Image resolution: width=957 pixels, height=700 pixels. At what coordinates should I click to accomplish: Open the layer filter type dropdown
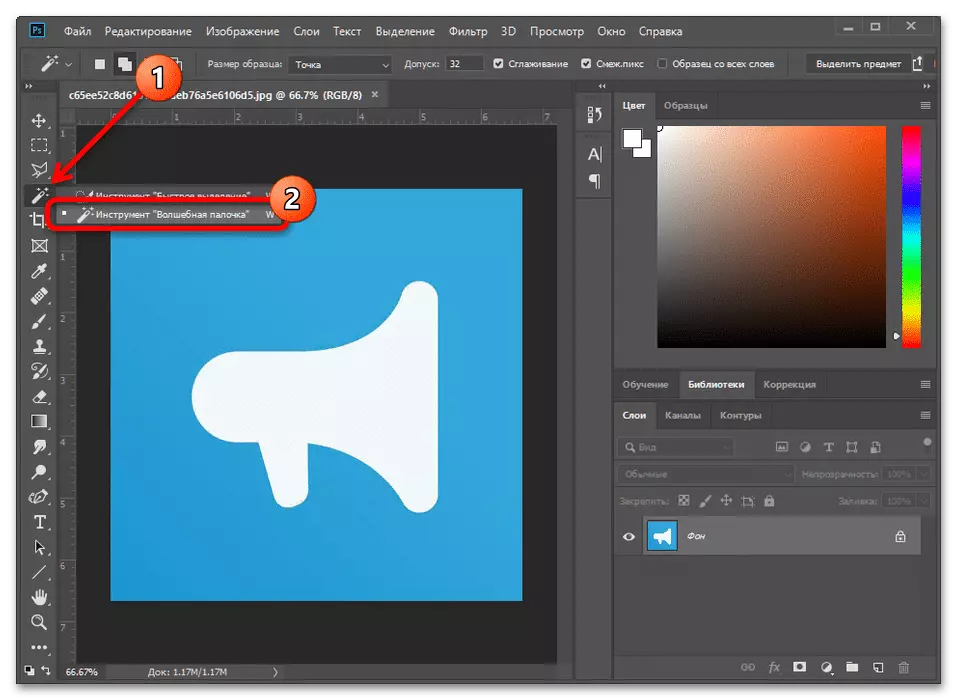tap(676, 447)
